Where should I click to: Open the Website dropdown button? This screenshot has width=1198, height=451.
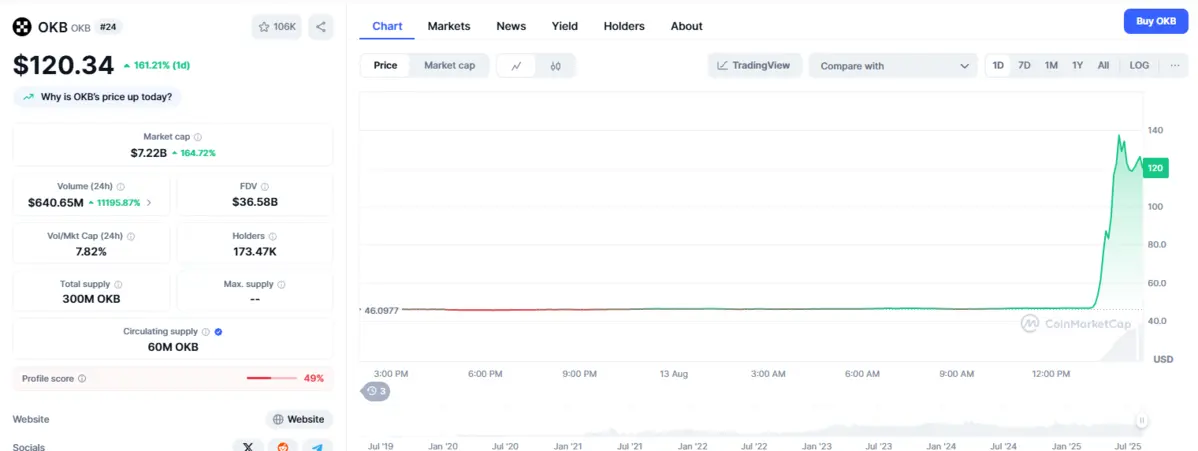point(299,419)
